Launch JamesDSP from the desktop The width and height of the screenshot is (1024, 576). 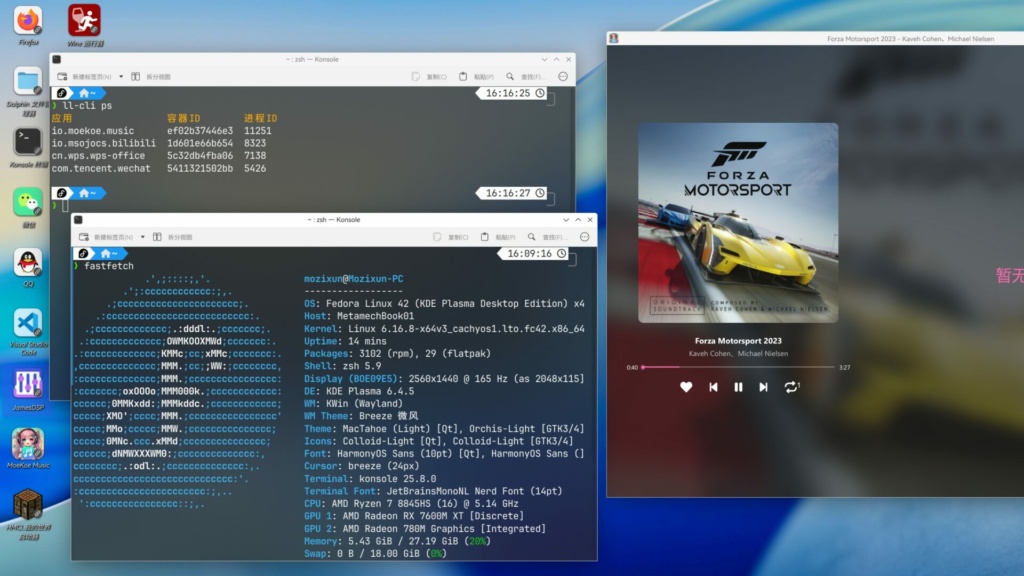[28, 384]
